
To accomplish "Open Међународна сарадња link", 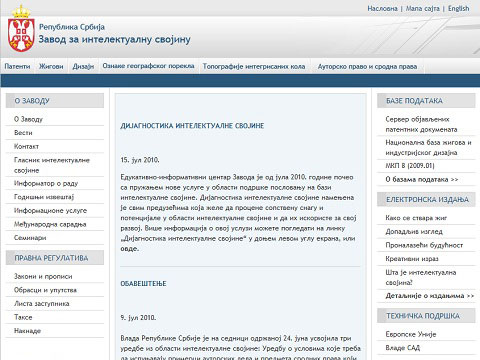I will 50,224.
